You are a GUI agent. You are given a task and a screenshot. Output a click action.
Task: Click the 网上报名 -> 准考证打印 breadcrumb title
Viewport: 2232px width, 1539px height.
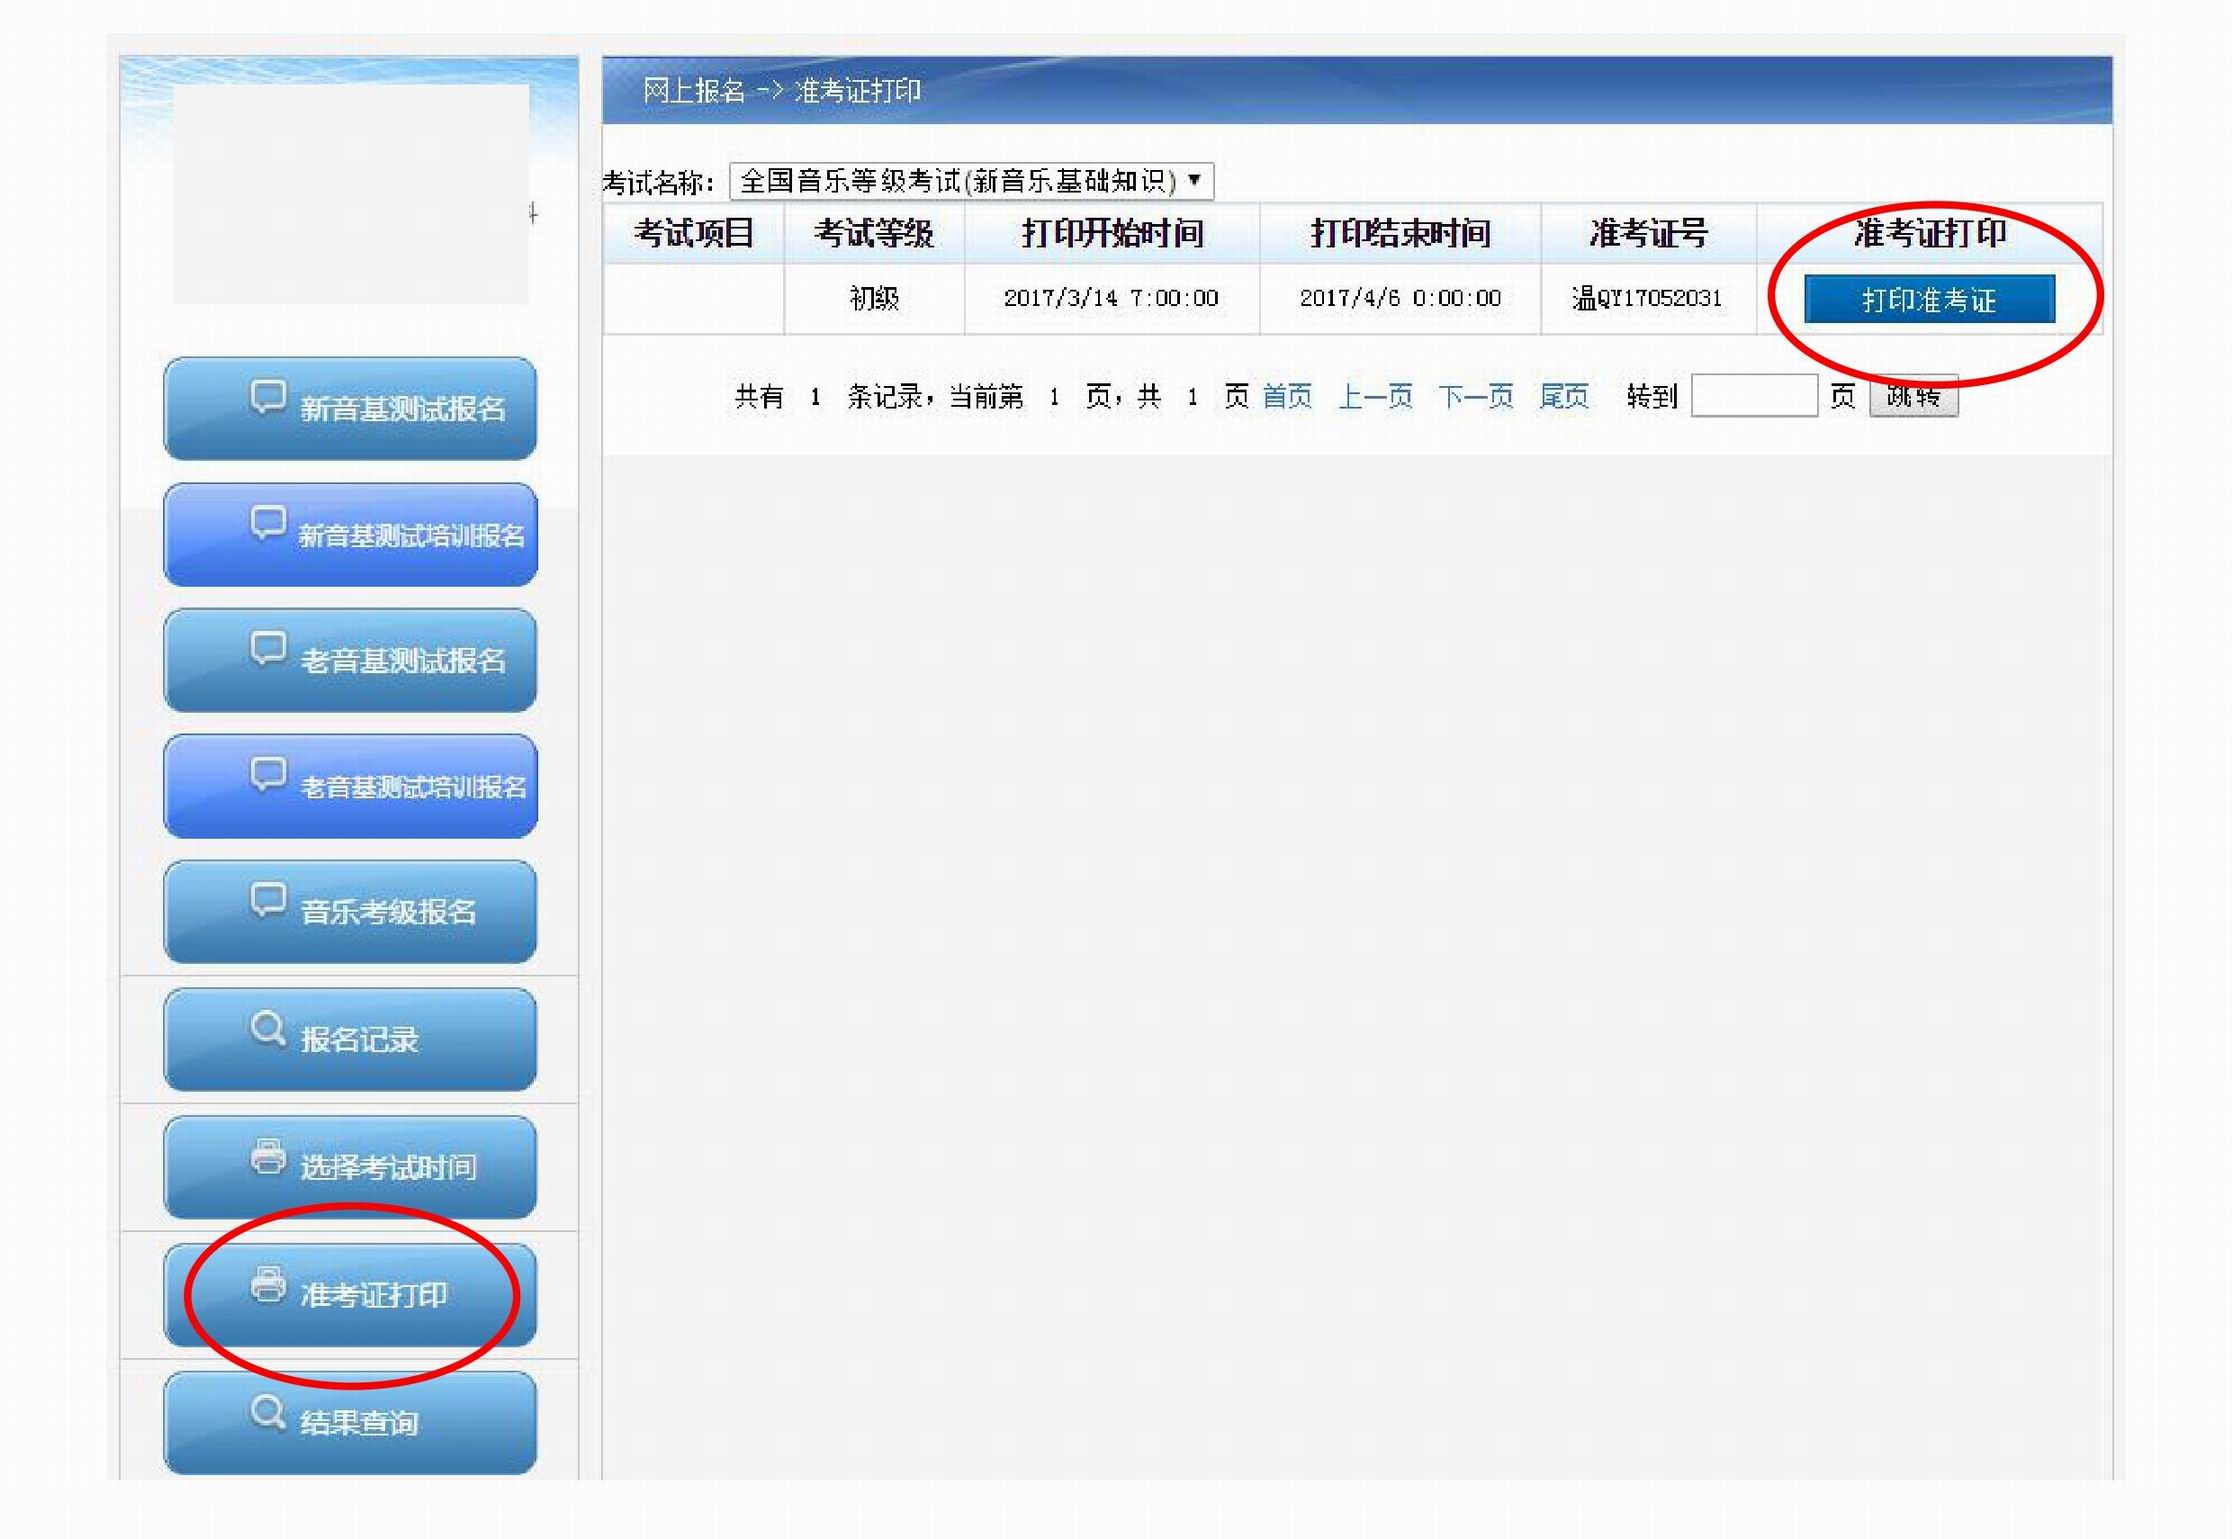click(x=781, y=91)
